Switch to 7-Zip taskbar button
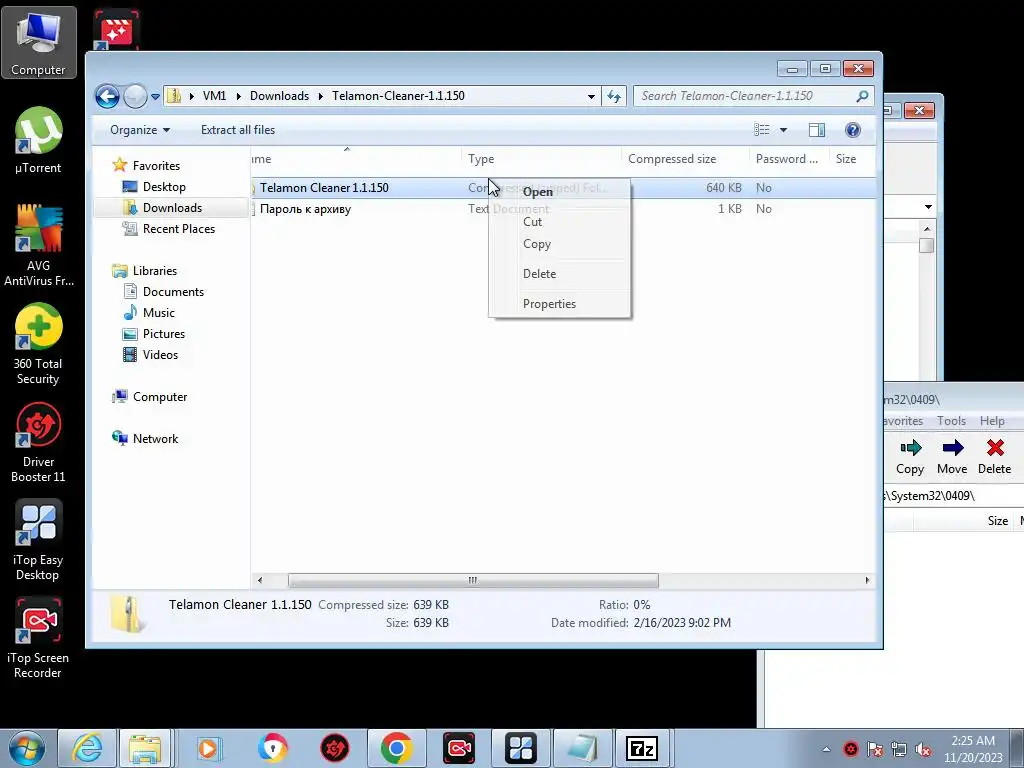Image resolution: width=1024 pixels, height=768 pixels. point(641,748)
